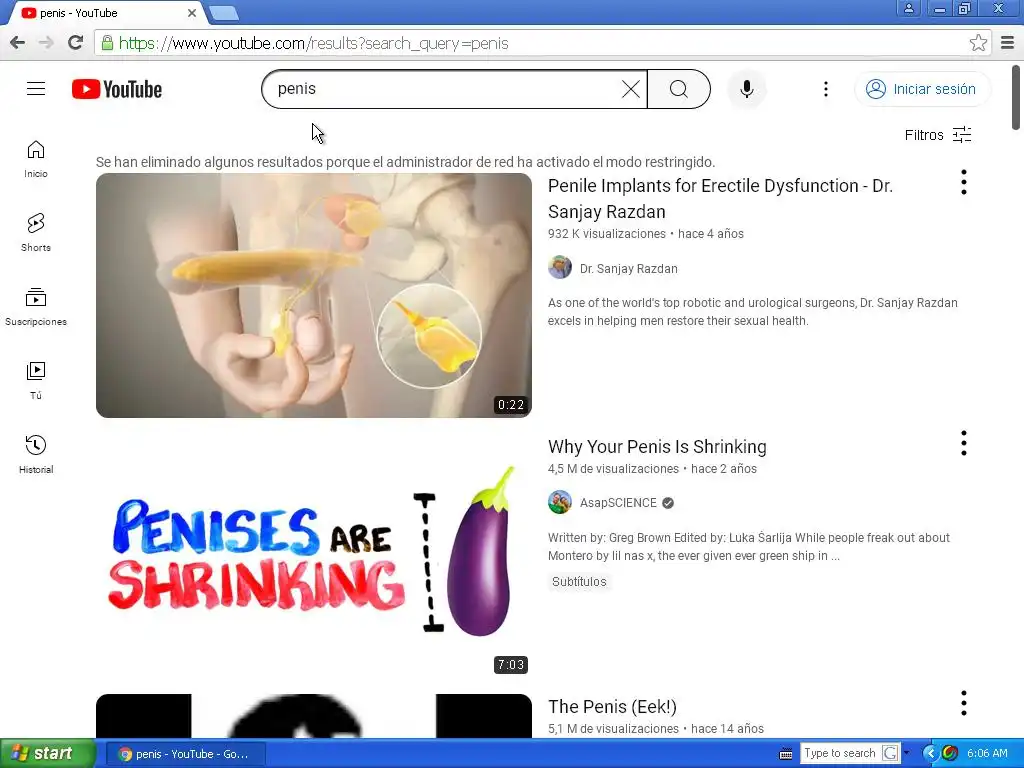This screenshot has width=1024, height=768.
Task: Click the taskbar keyboard icon
Action: coord(786,754)
